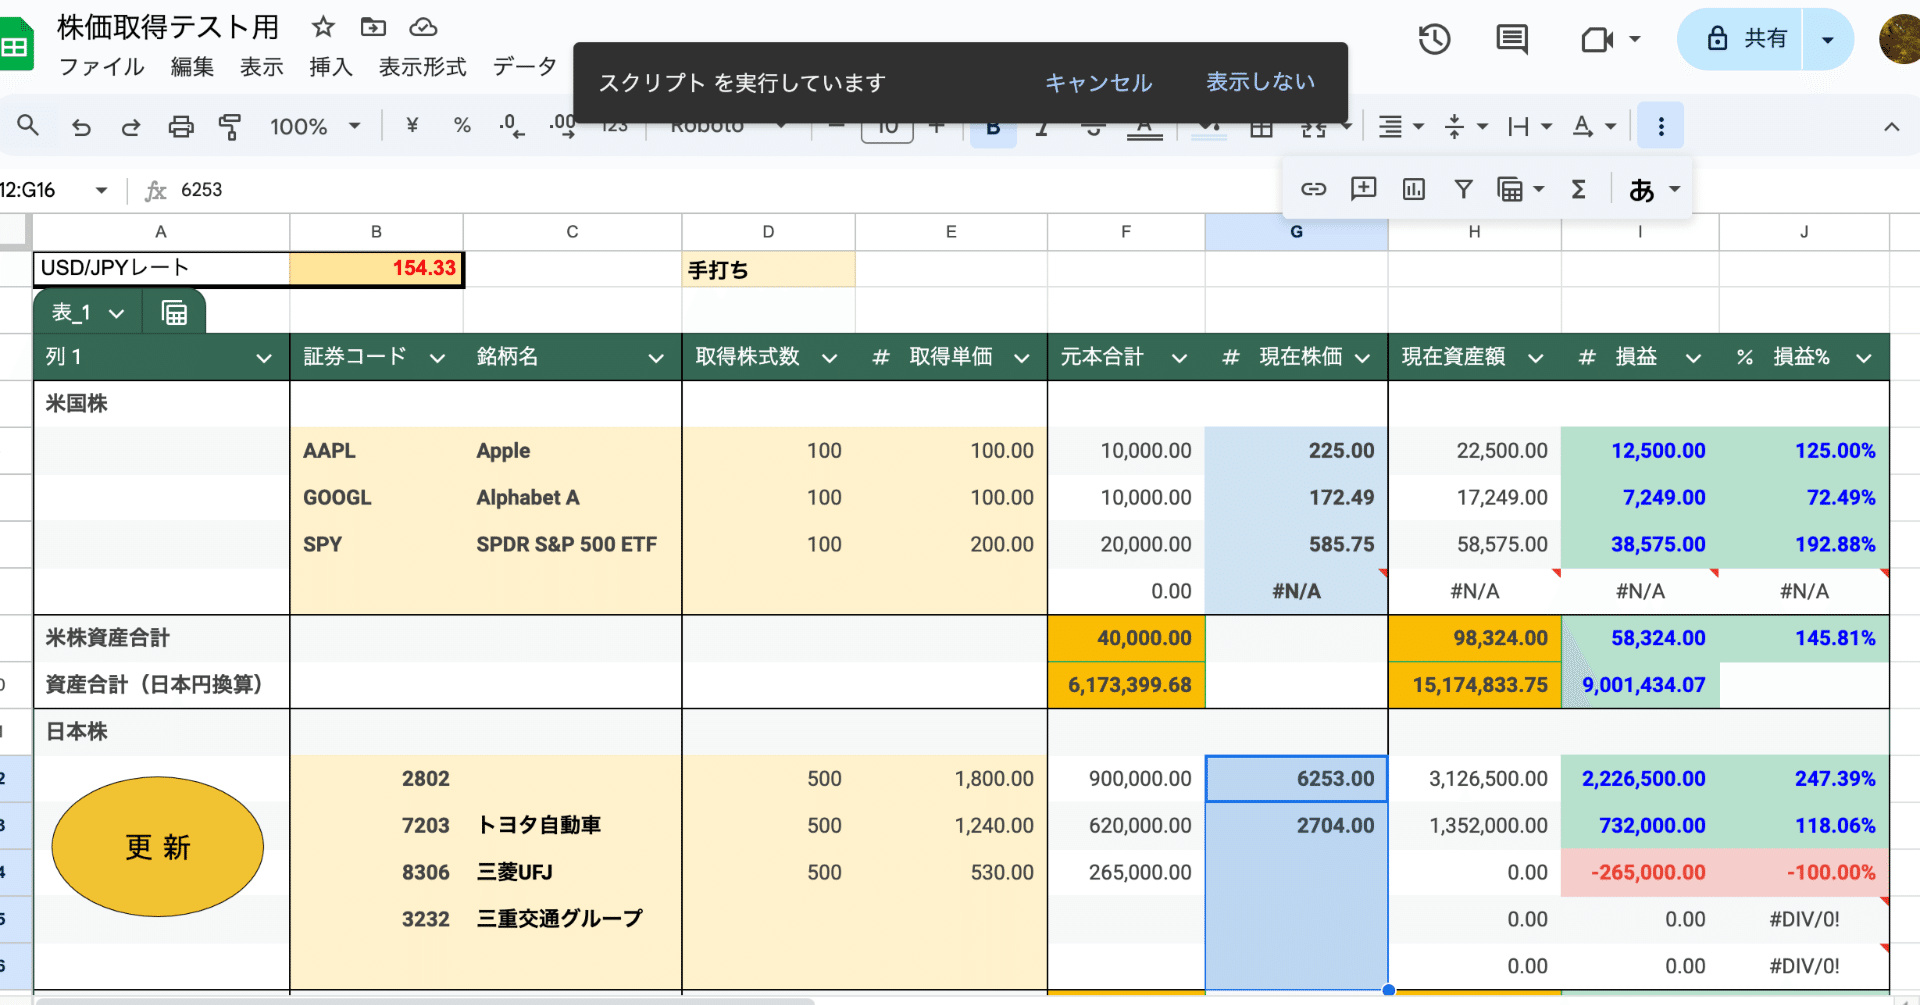Screen dimensions: 1920x1005
Task: Open the 表_1 table name dropdown
Action: [115, 311]
